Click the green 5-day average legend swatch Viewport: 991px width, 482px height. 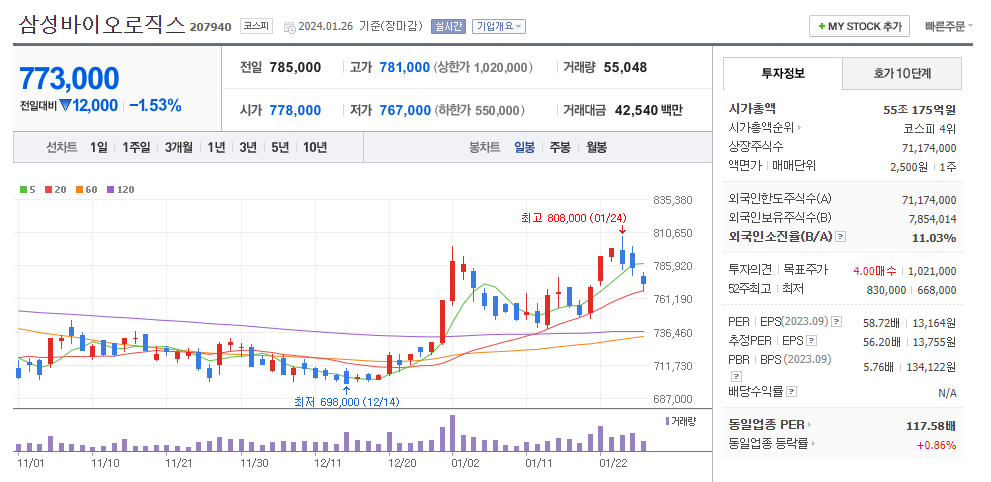(23, 190)
